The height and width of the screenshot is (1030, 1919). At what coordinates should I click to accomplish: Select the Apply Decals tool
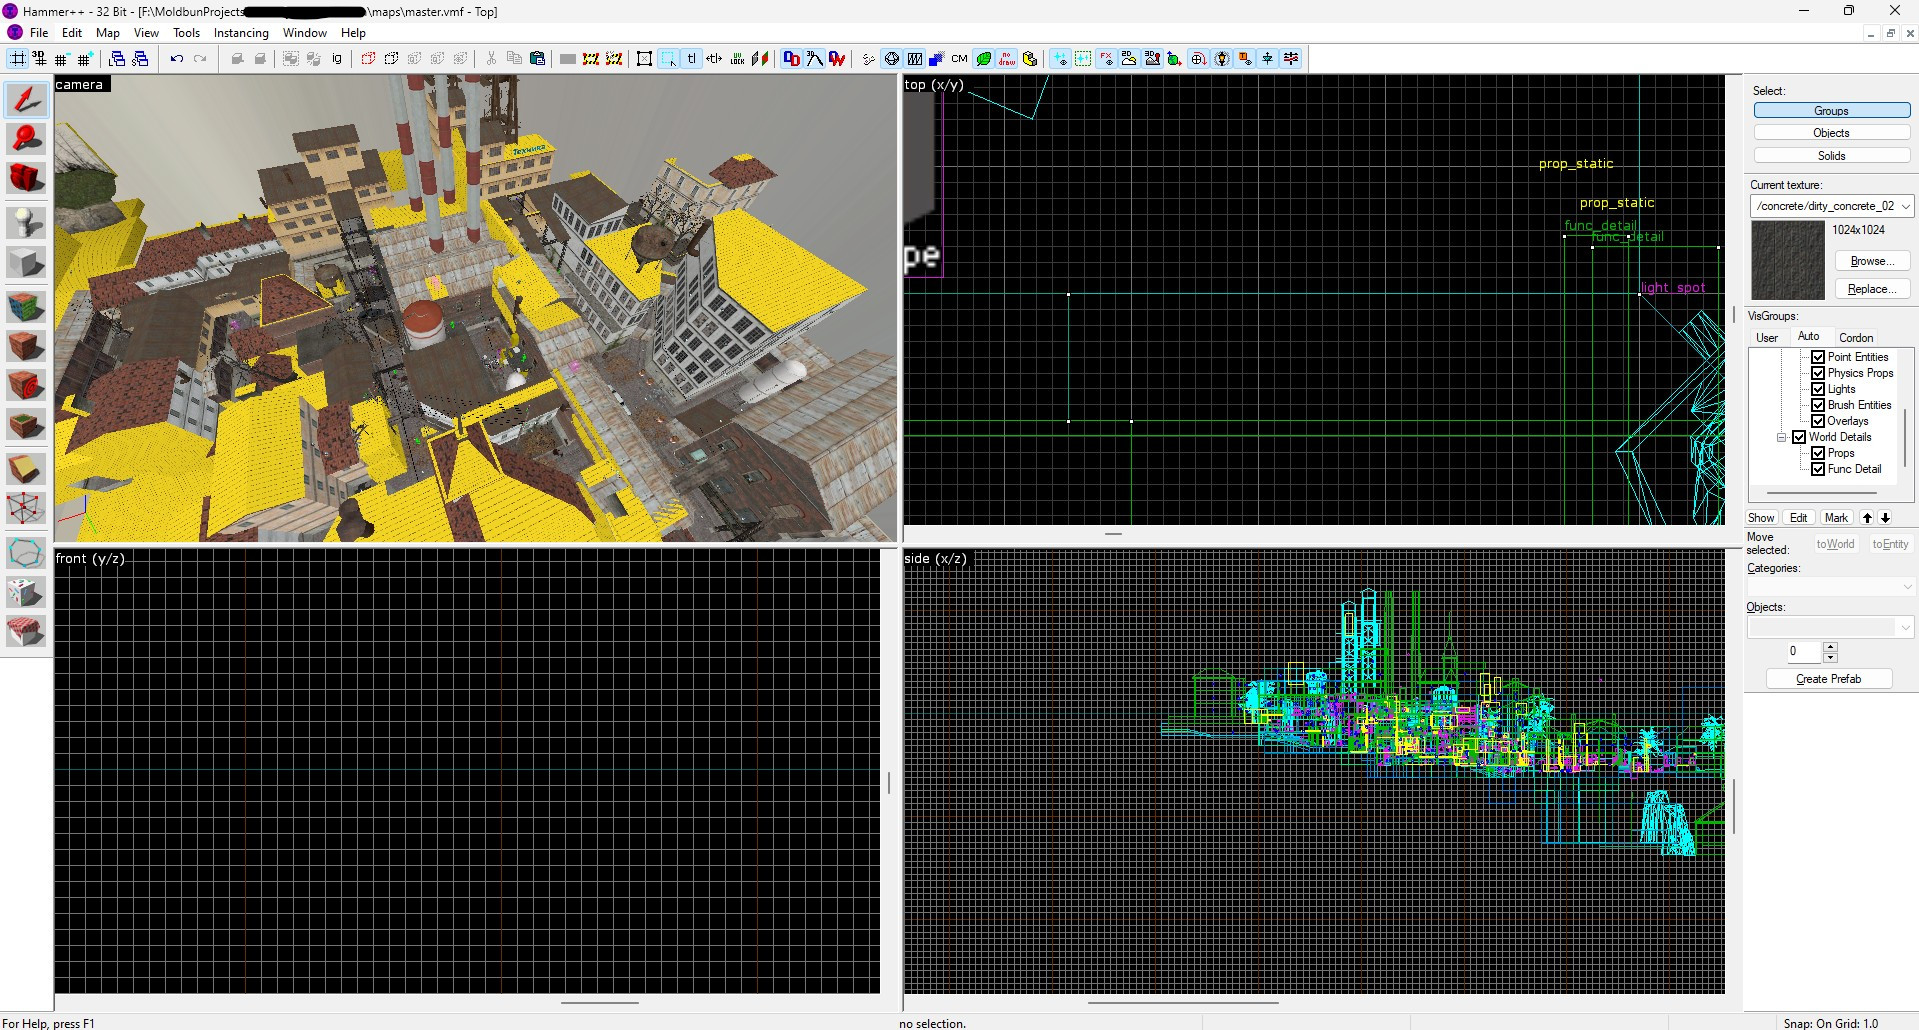point(26,385)
